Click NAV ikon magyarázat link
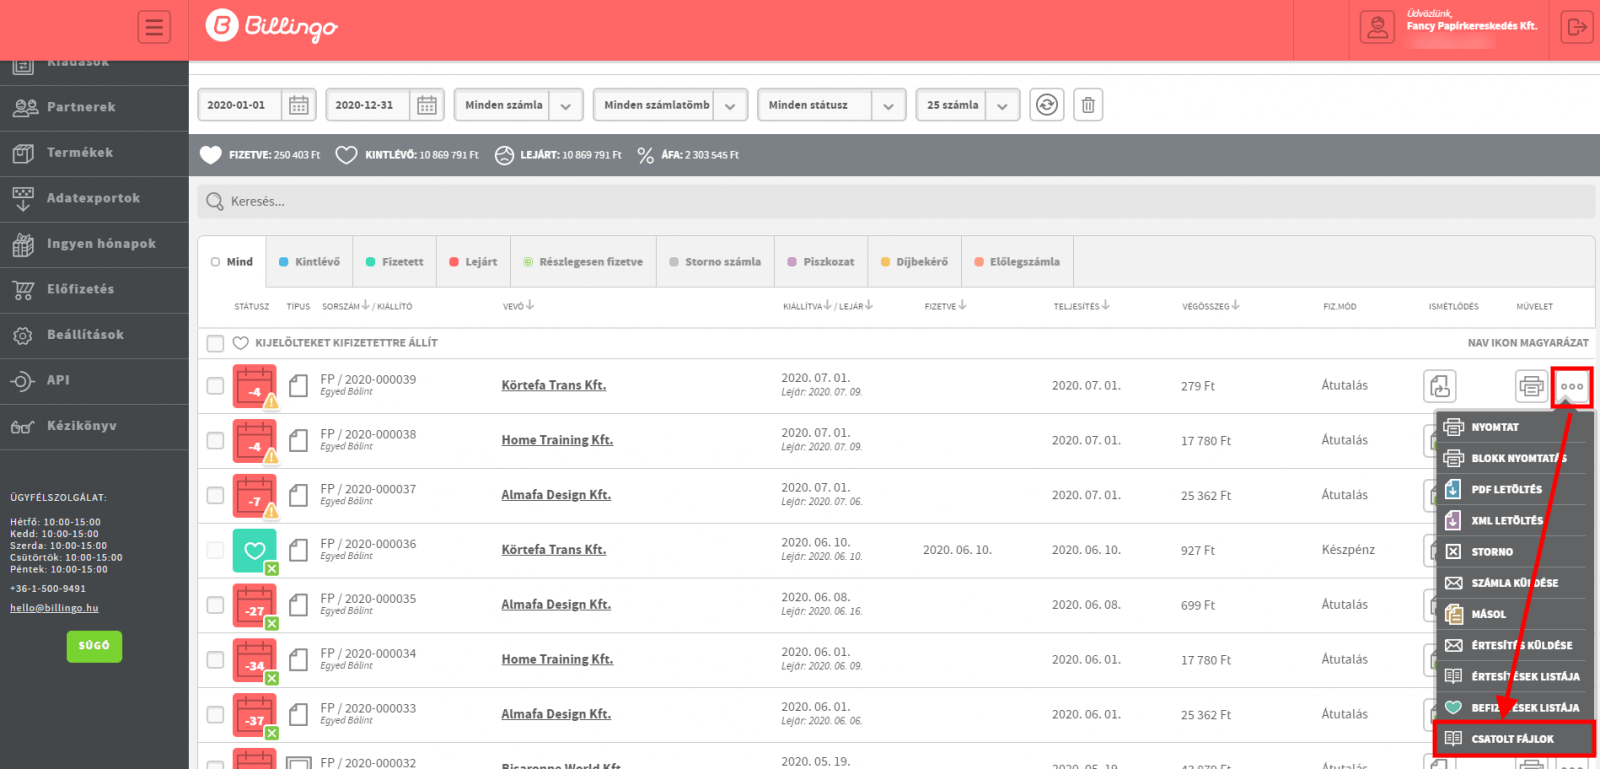The image size is (1600, 769). [1528, 343]
